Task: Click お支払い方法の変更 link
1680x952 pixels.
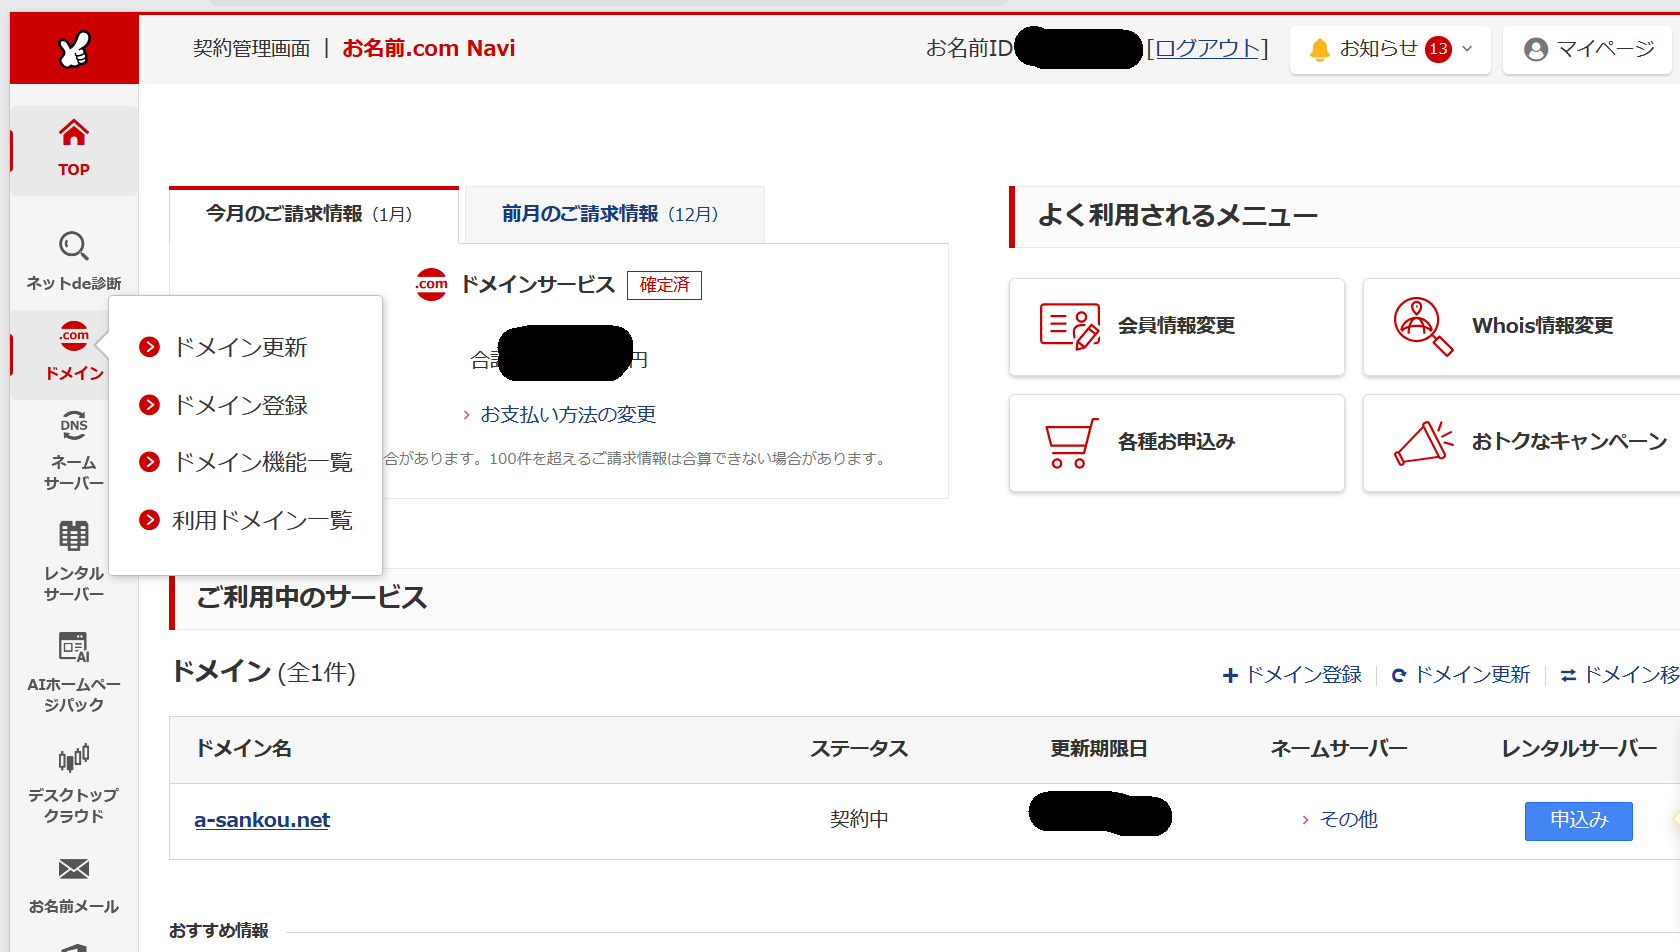Action: tap(568, 415)
